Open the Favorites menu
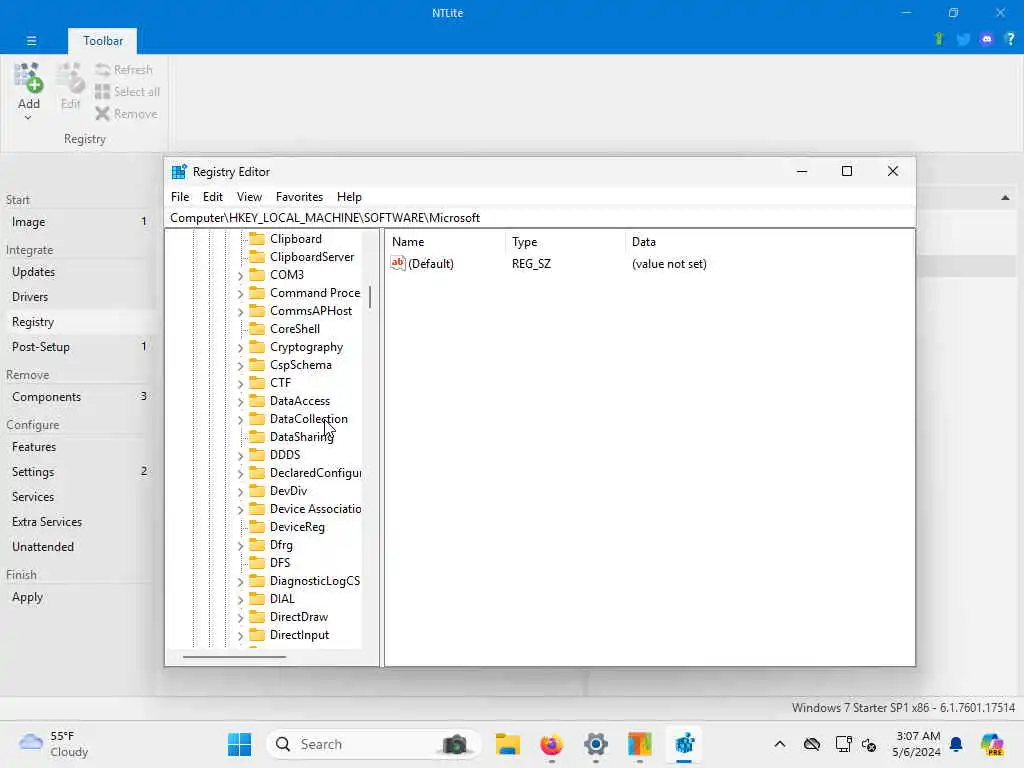Image resolution: width=1024 pixels, height=768 pixels. pyautogui.click(x=299, y=197)
